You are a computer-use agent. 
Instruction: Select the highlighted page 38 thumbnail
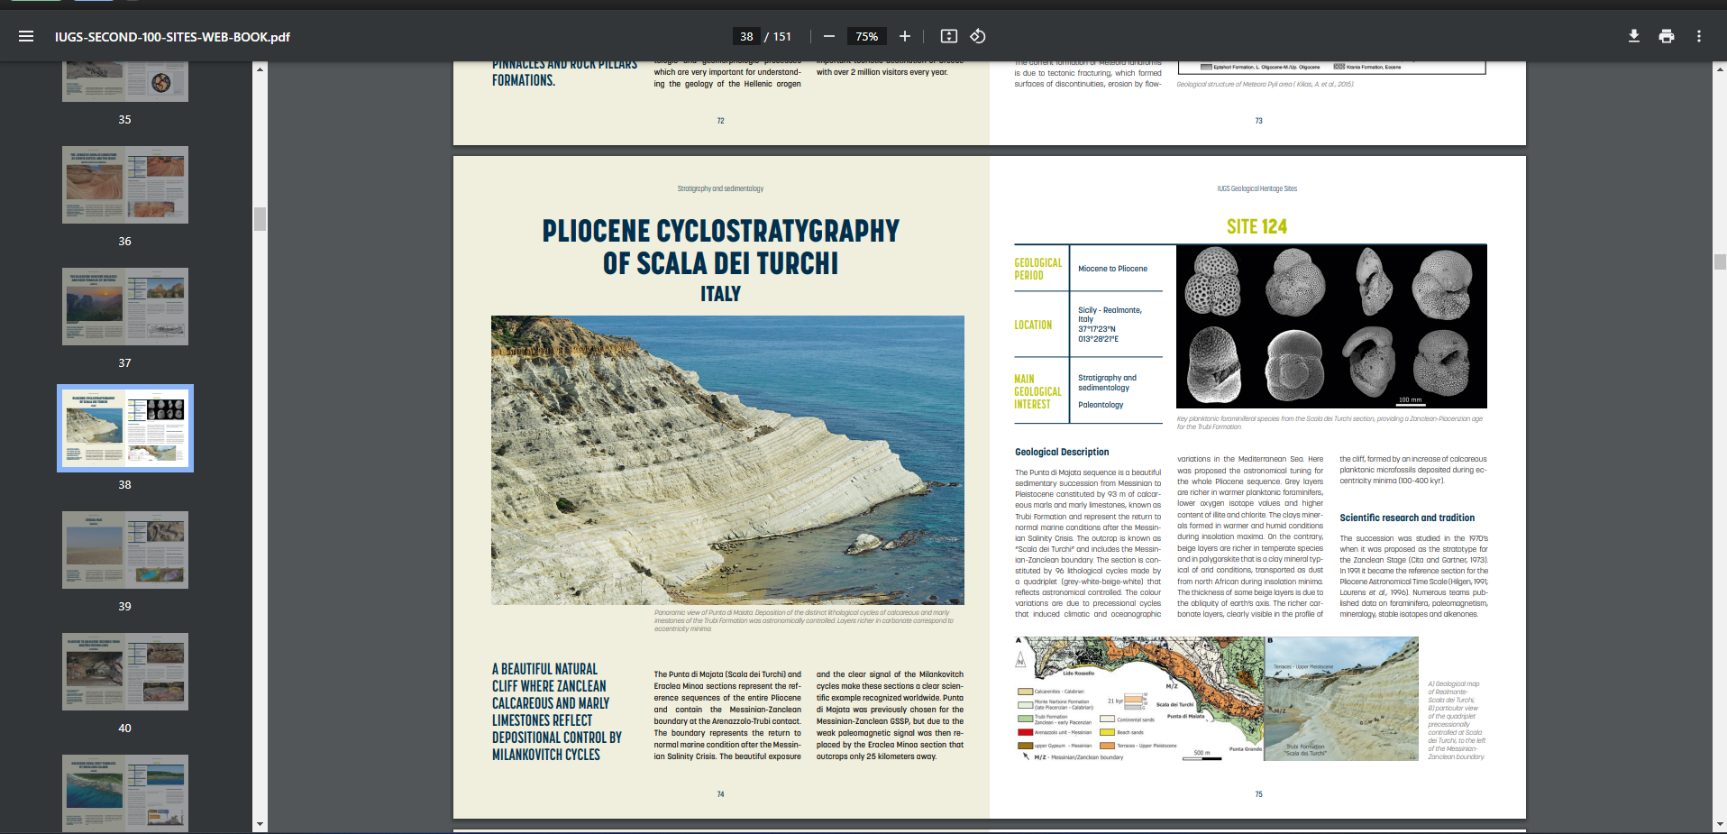(125, 428)
